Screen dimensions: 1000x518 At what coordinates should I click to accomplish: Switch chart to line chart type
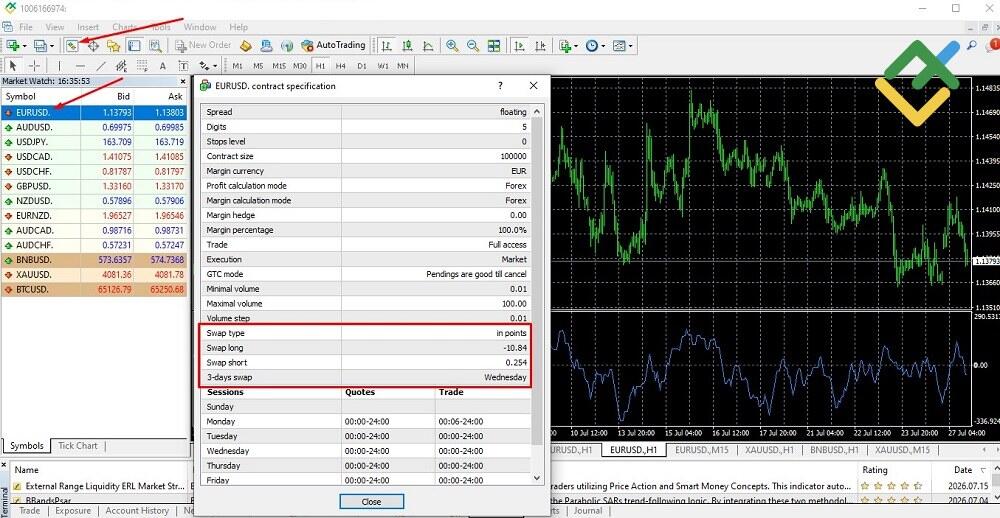429,45
